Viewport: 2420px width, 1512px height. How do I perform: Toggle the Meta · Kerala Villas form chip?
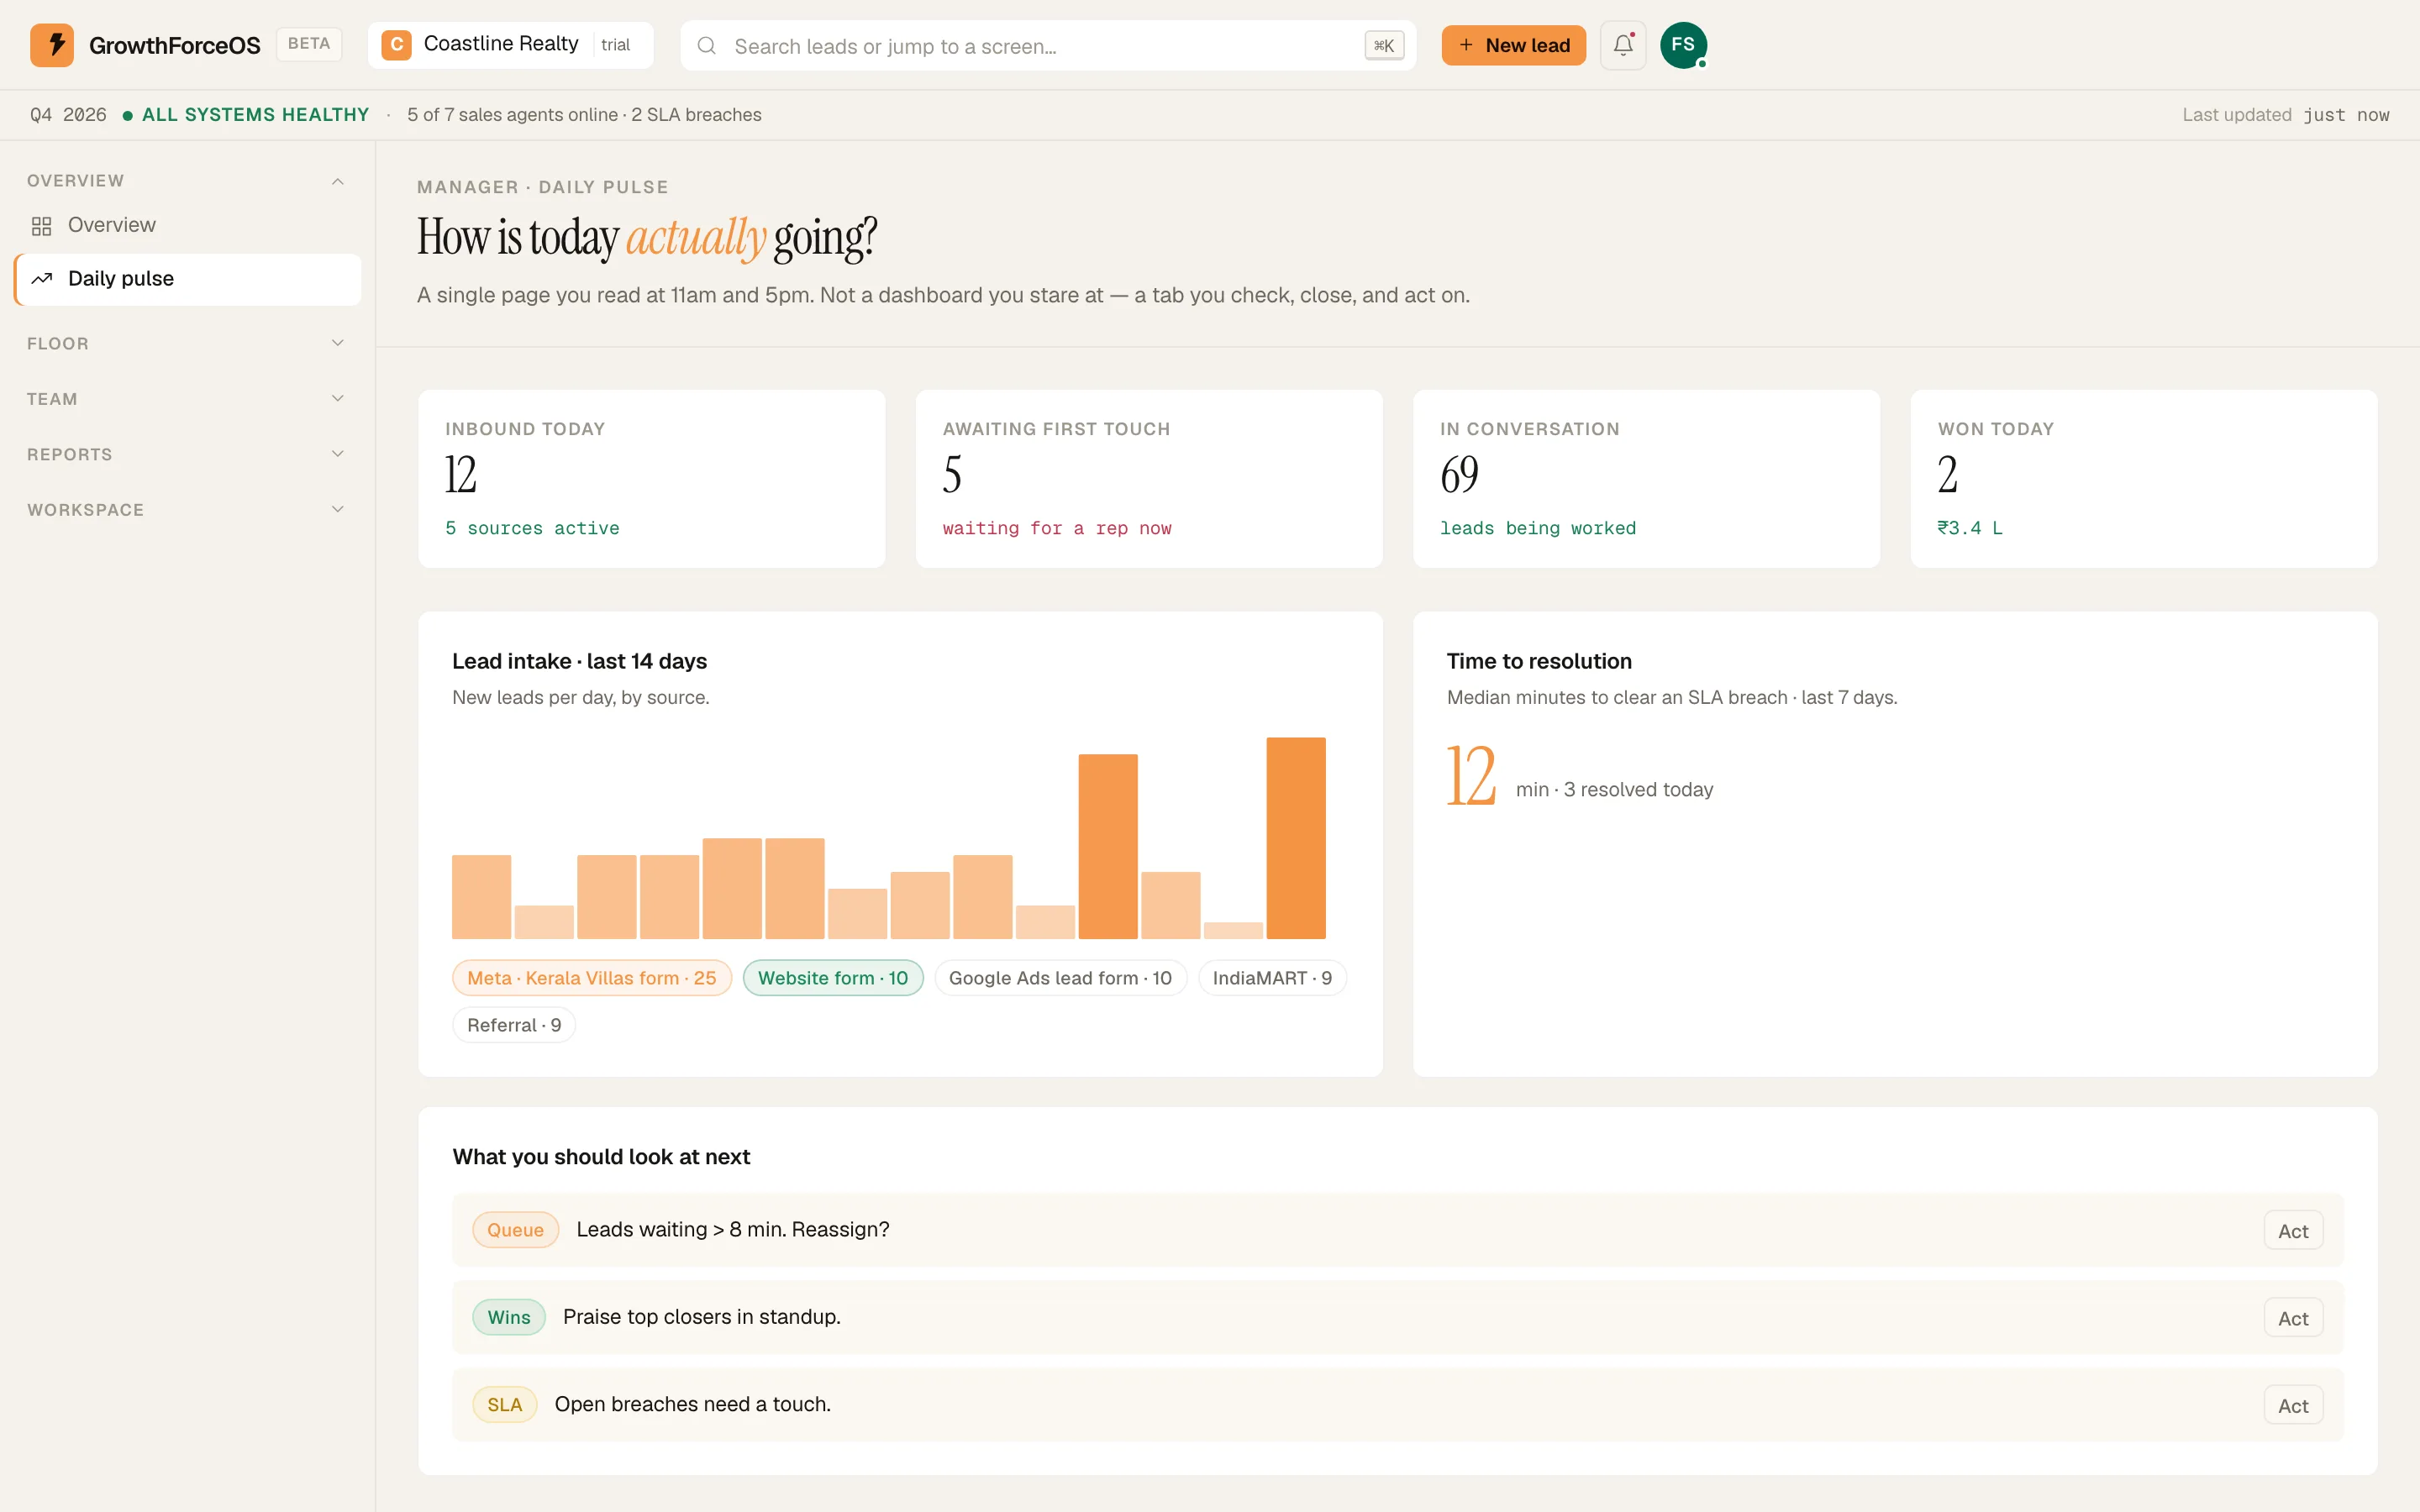click(592, 978)
